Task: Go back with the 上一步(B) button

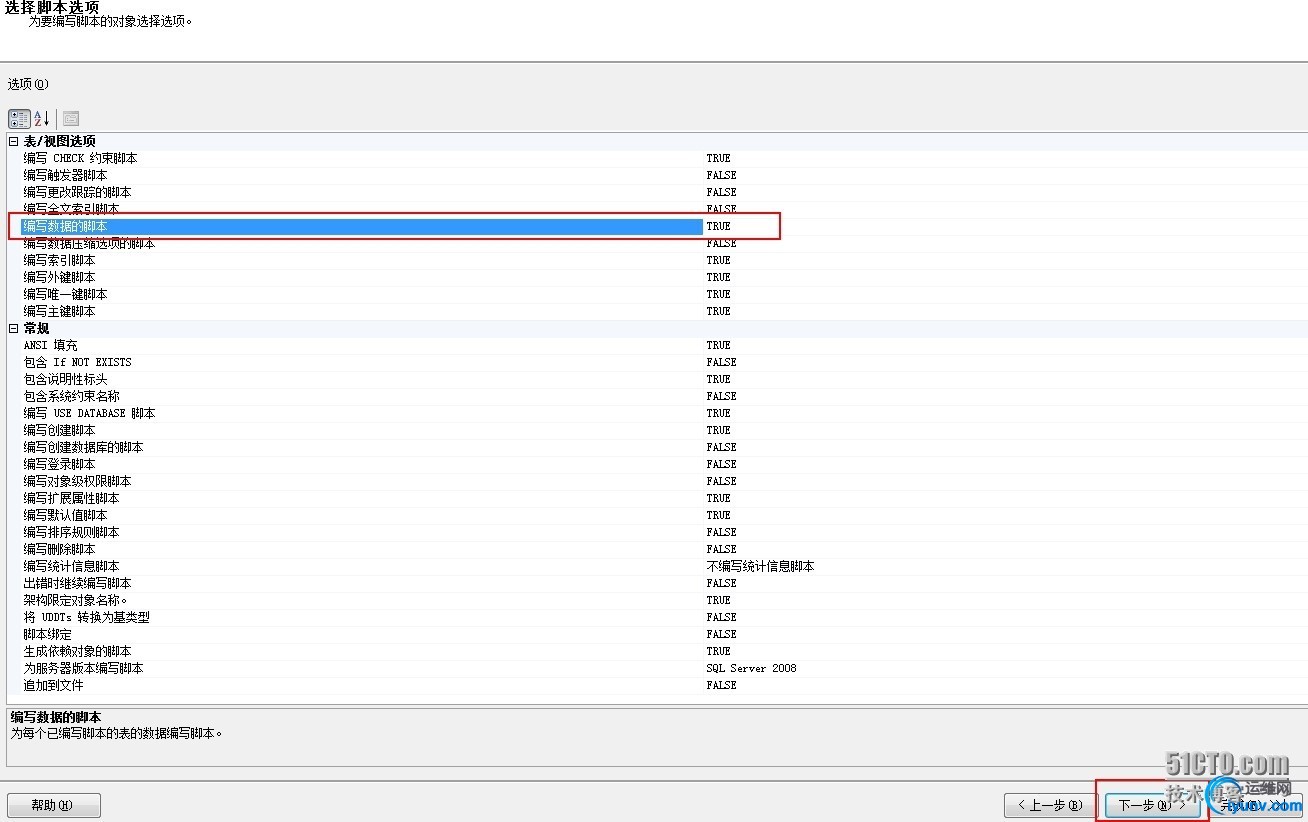Action: (1051, 805)
